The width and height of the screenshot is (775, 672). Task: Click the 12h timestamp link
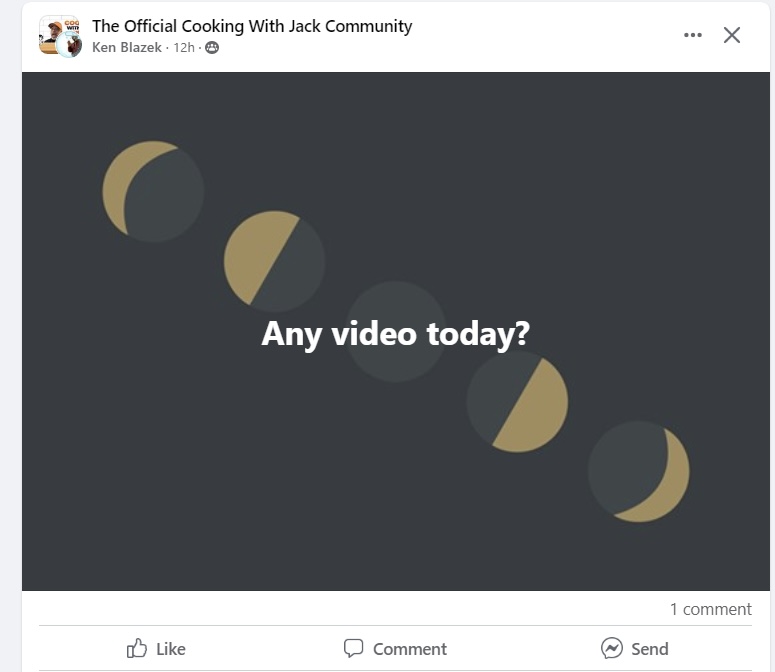[184, 47]
